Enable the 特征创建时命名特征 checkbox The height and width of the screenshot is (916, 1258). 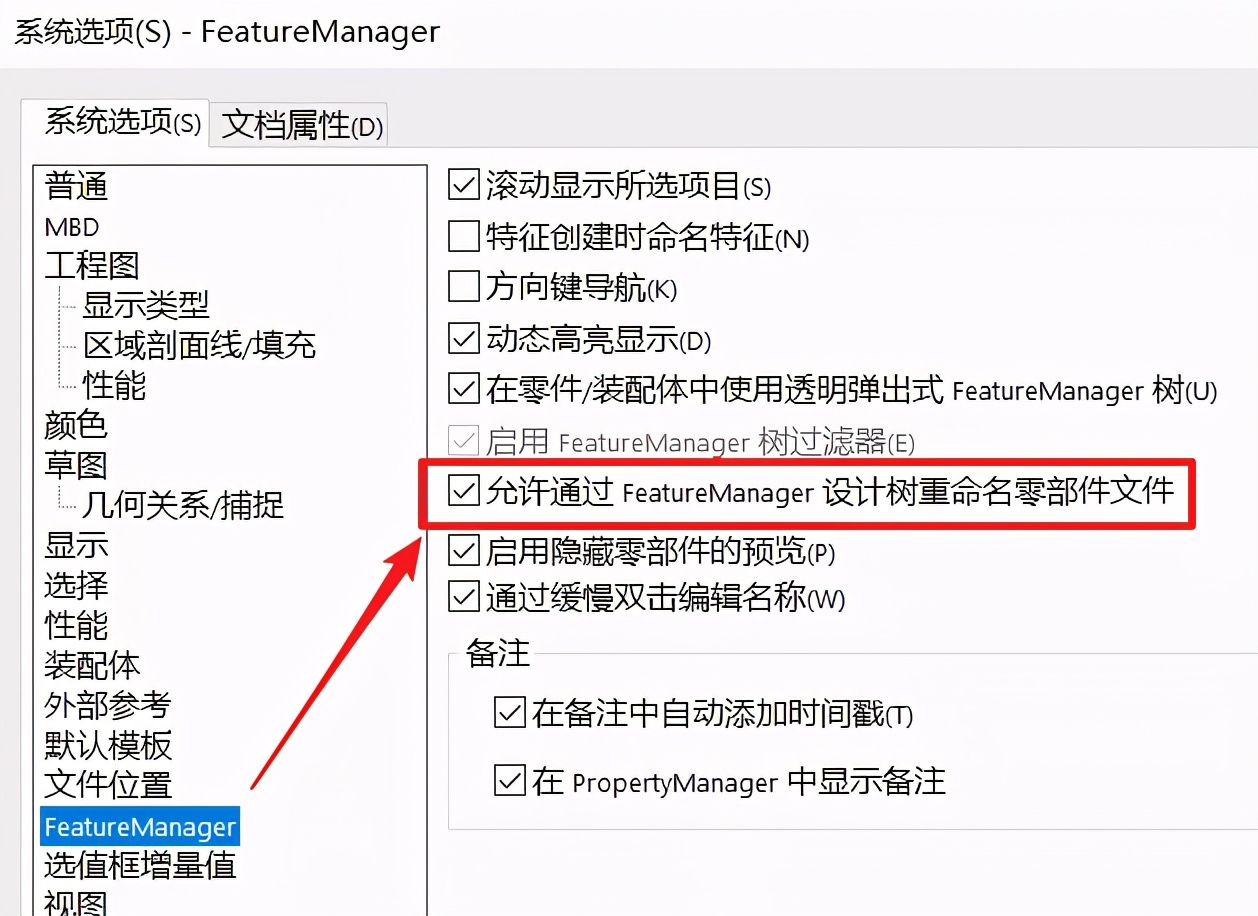point(463,237)
